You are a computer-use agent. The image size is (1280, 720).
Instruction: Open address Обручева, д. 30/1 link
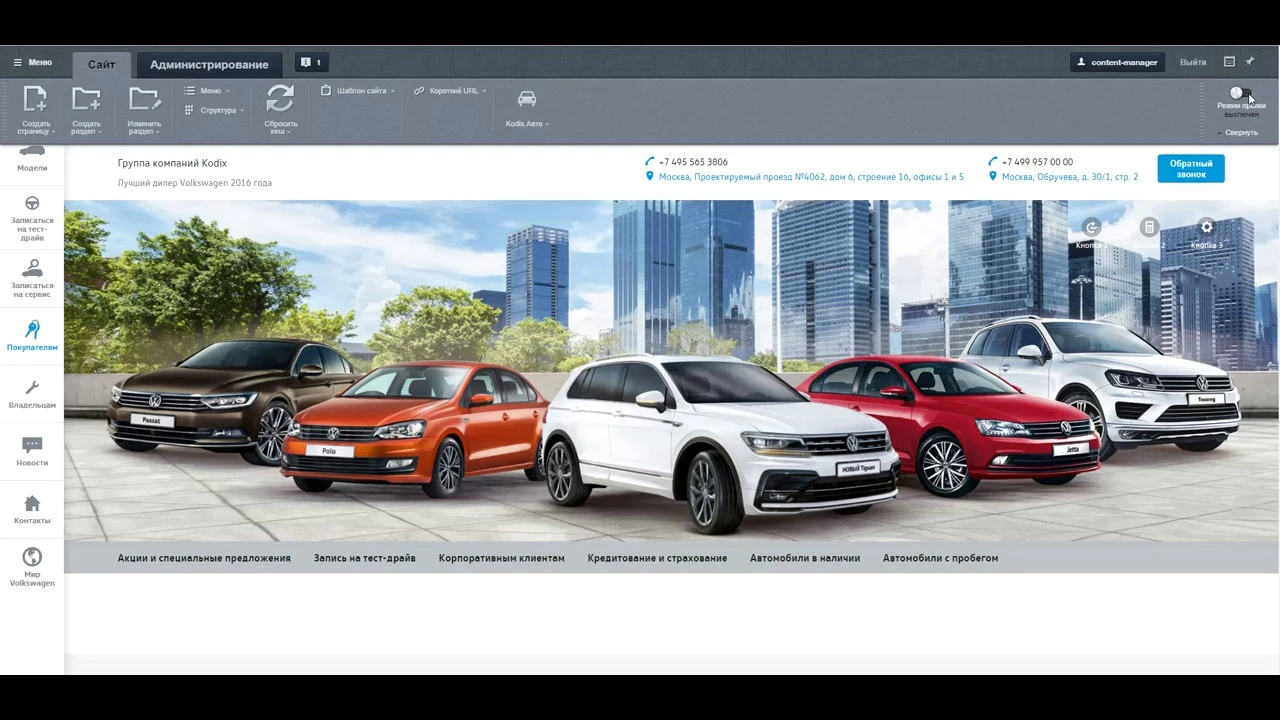[1070, 177]
